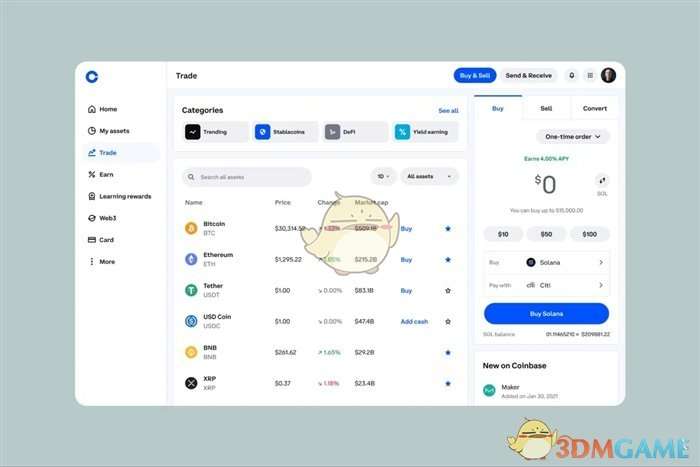The height and width of the screenshot is (467, 700).
Task: Click Add cash in USD Coin row
Action: tap(414, 321)
